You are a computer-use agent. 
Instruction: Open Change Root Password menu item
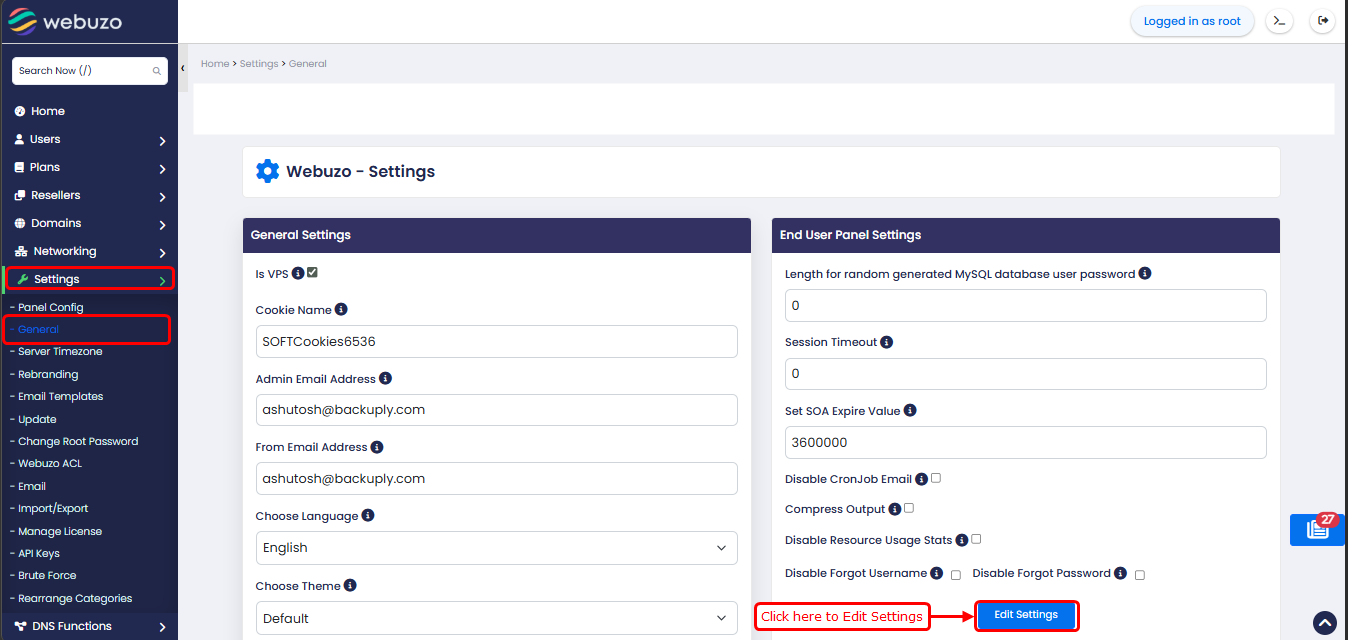click(78, 441)
